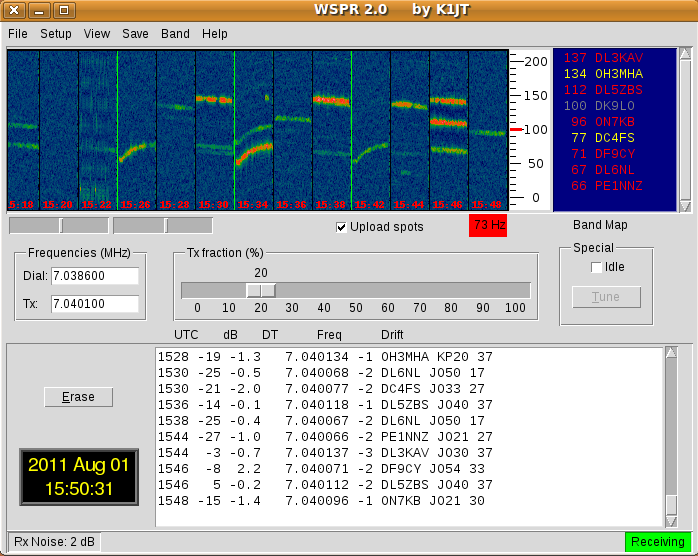This screenshot has width=698, height=556.
Task: Maximize the WSPR window
Action: 64,10
